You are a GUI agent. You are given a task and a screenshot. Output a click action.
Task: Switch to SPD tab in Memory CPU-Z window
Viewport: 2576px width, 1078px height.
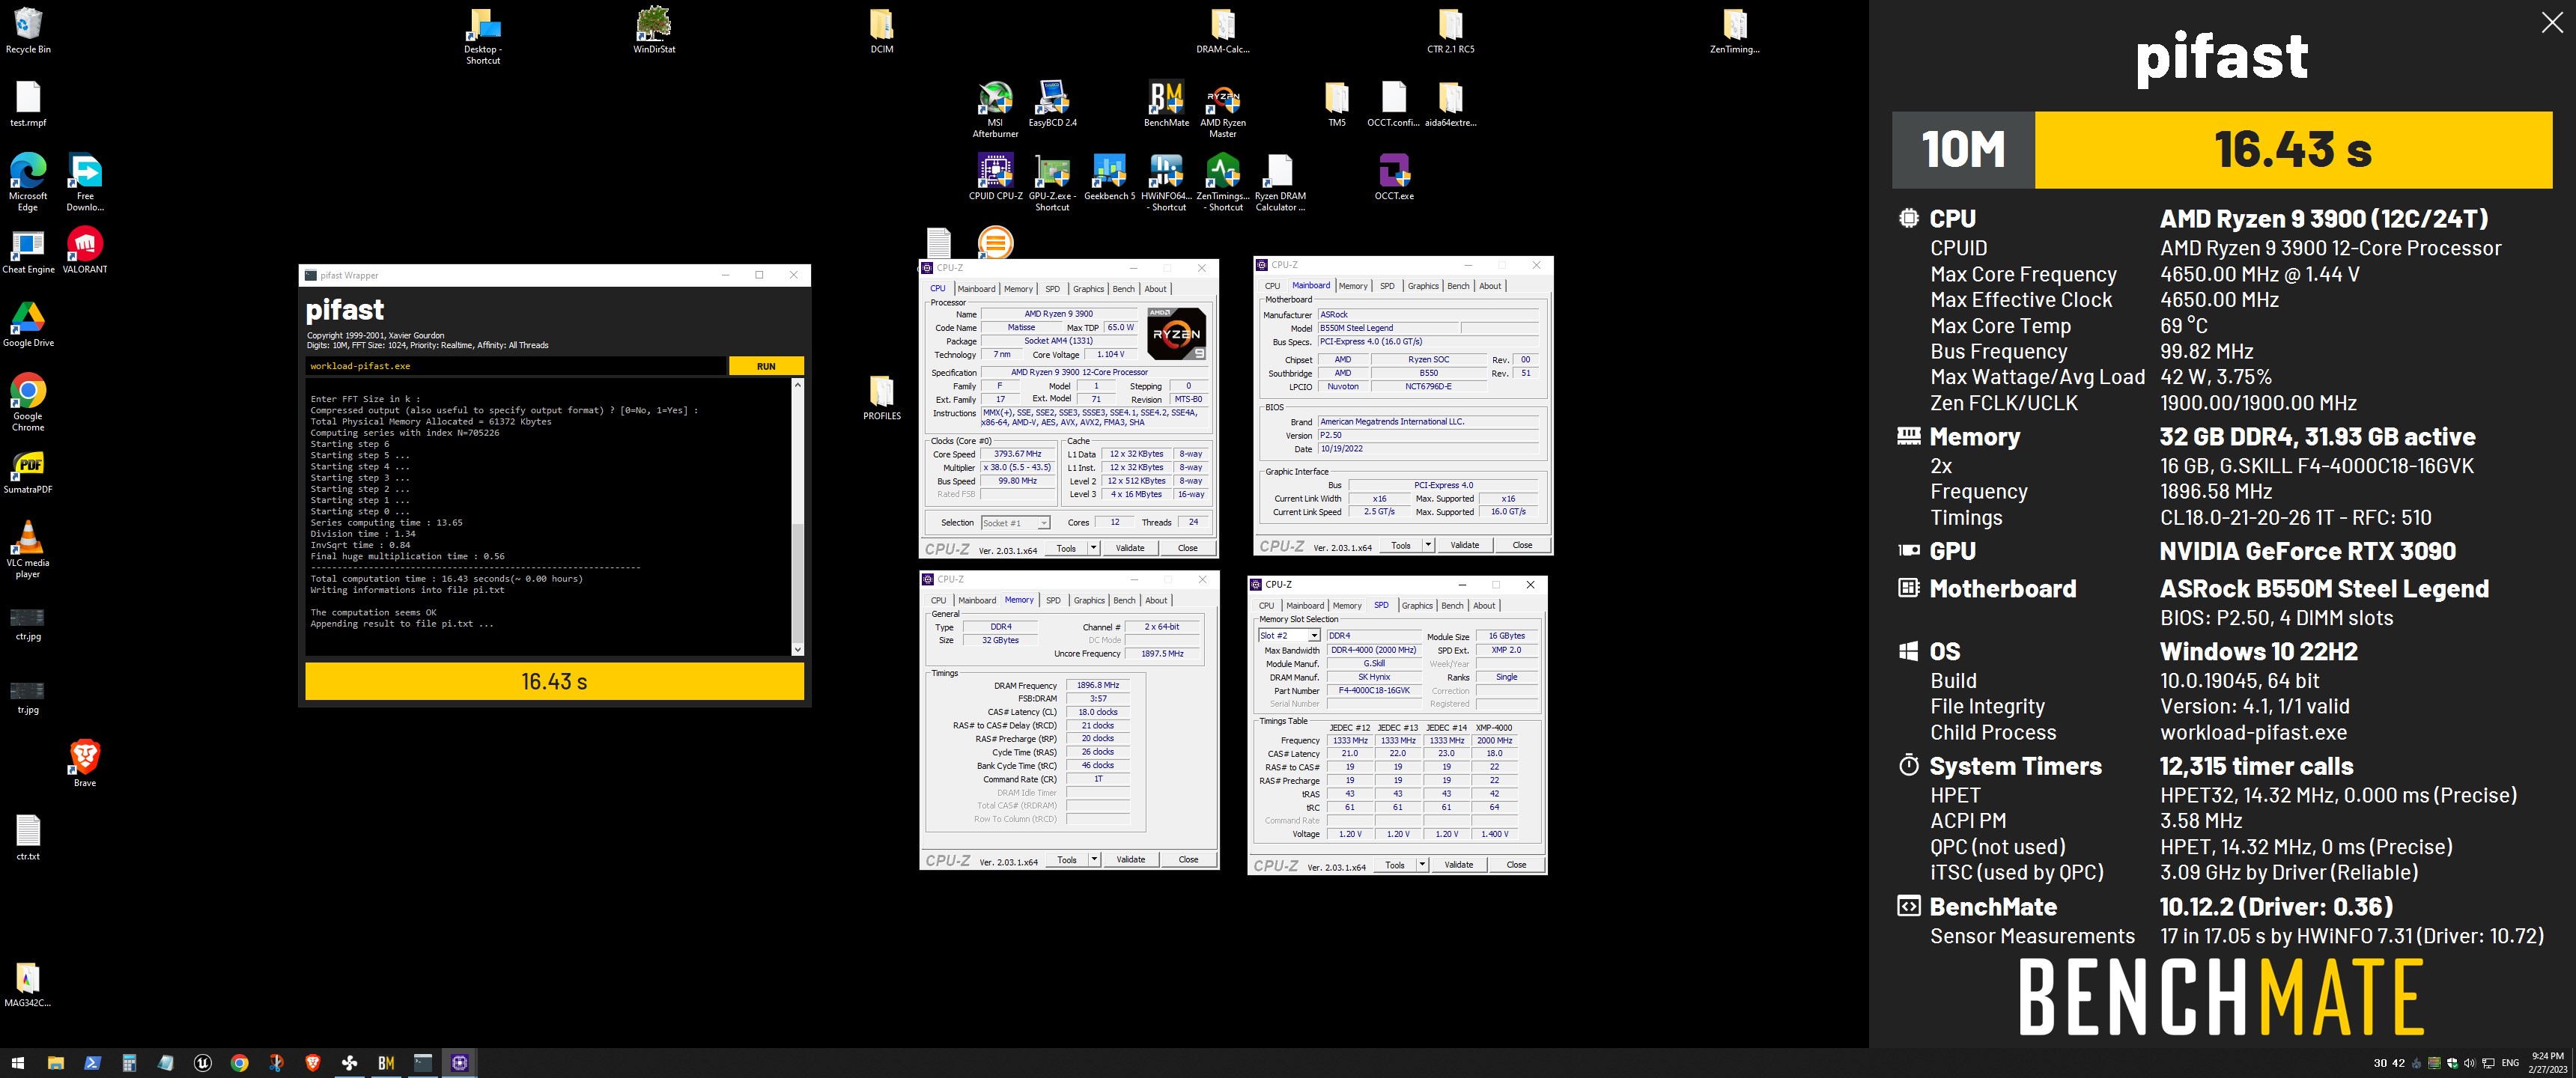tap(1053, 600)
